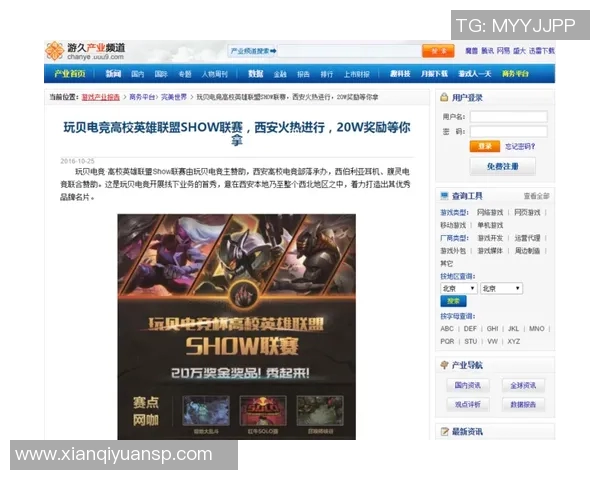600x480 pixels.
Task: Click the 游久产业频道 site logo
Action: point(85,51)
